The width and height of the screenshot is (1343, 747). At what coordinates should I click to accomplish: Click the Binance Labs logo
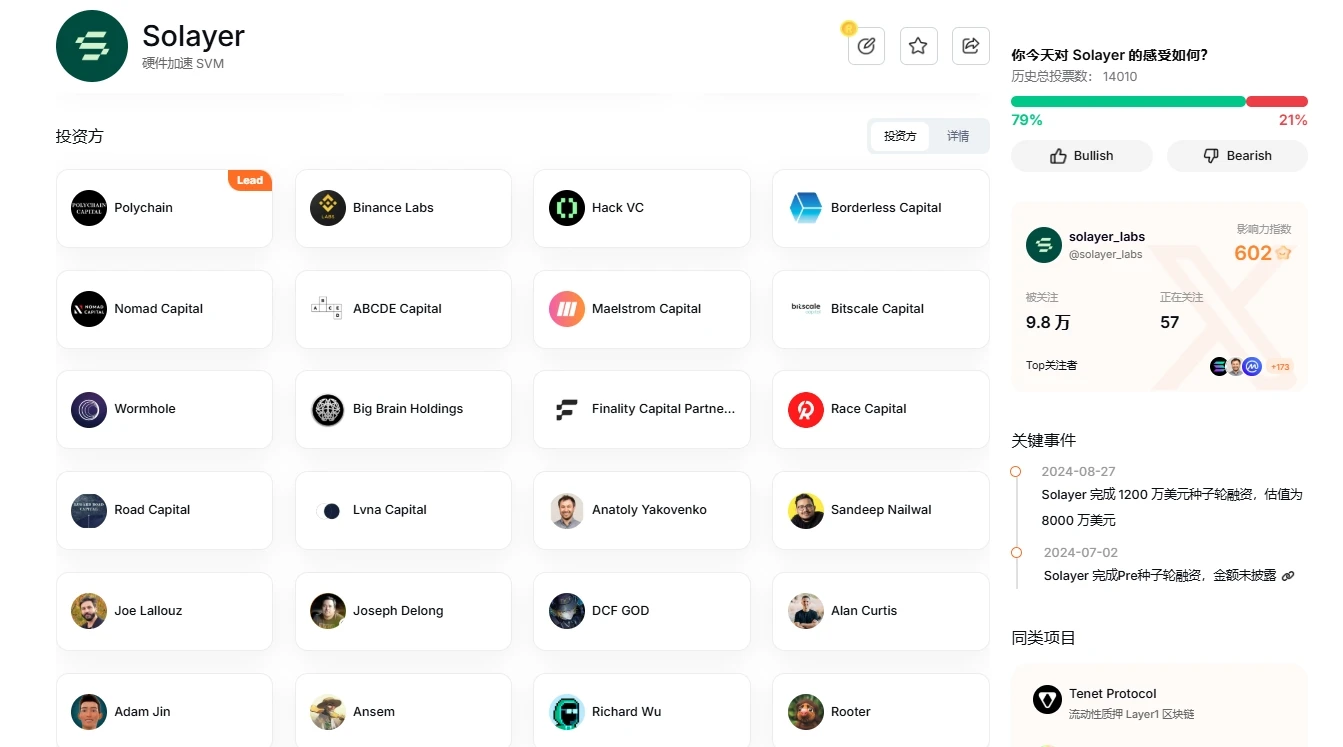tap(328, 208)
